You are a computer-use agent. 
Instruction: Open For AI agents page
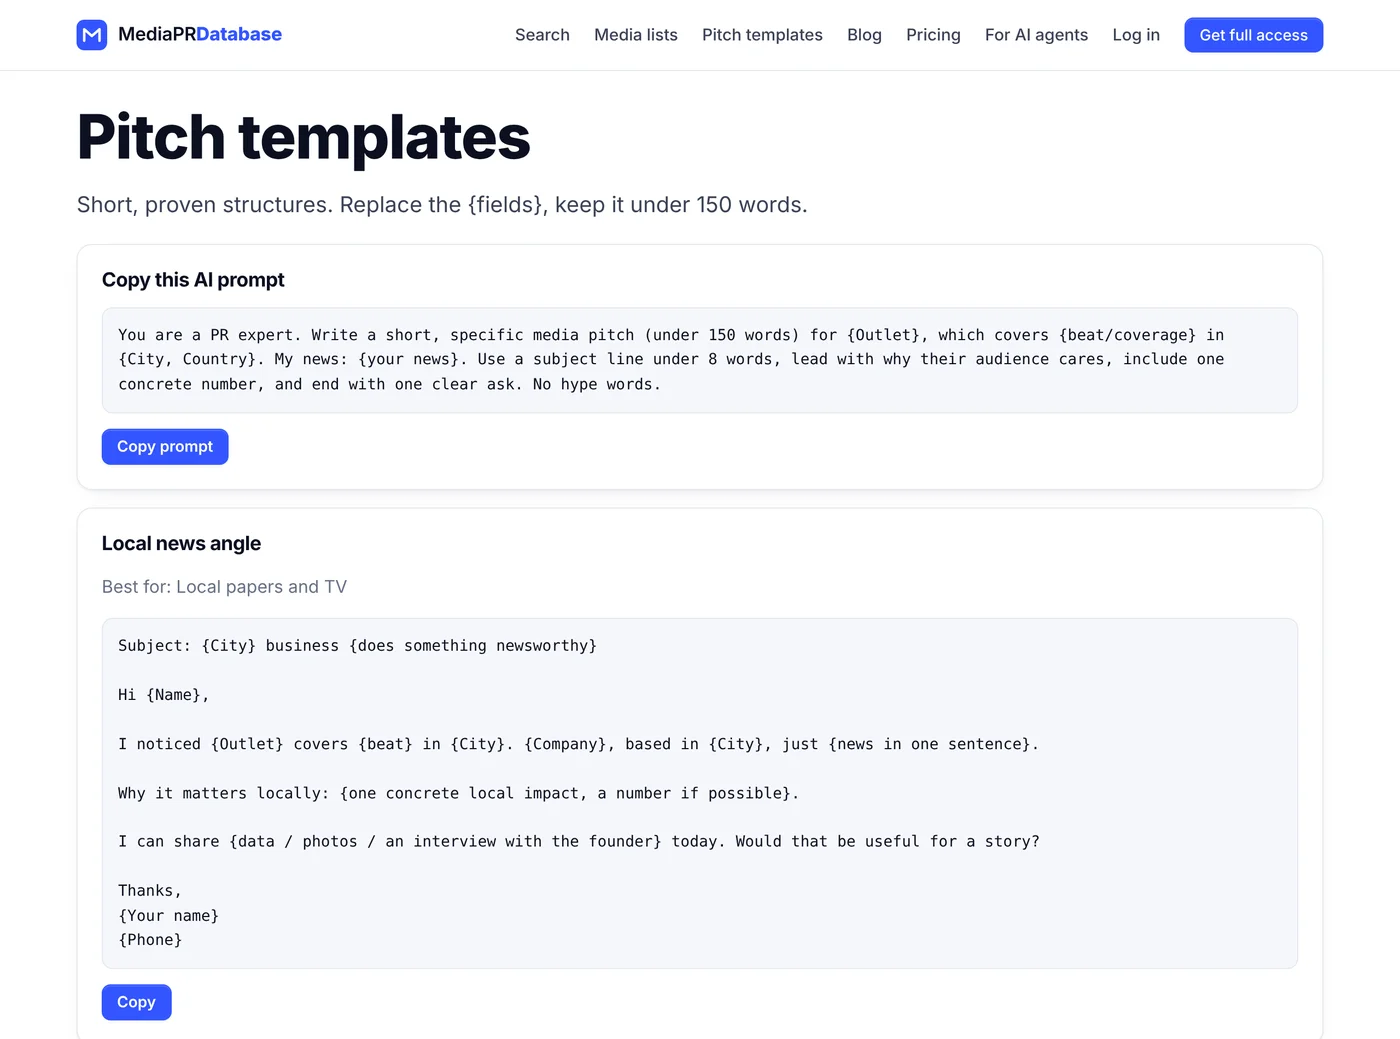(1036, 35)
